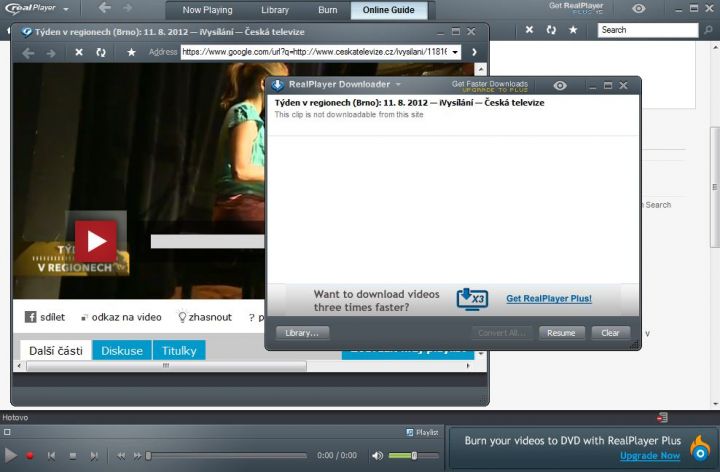Click the Get RealPlayer Plus! link
Image resolution: width=720 pixels, height=472 pixels.
[x=549, y=298]
